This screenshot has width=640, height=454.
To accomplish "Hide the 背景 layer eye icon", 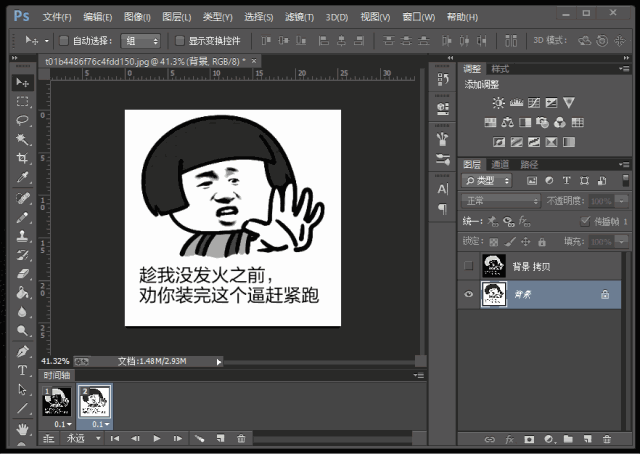I will [x=469, y=294].
